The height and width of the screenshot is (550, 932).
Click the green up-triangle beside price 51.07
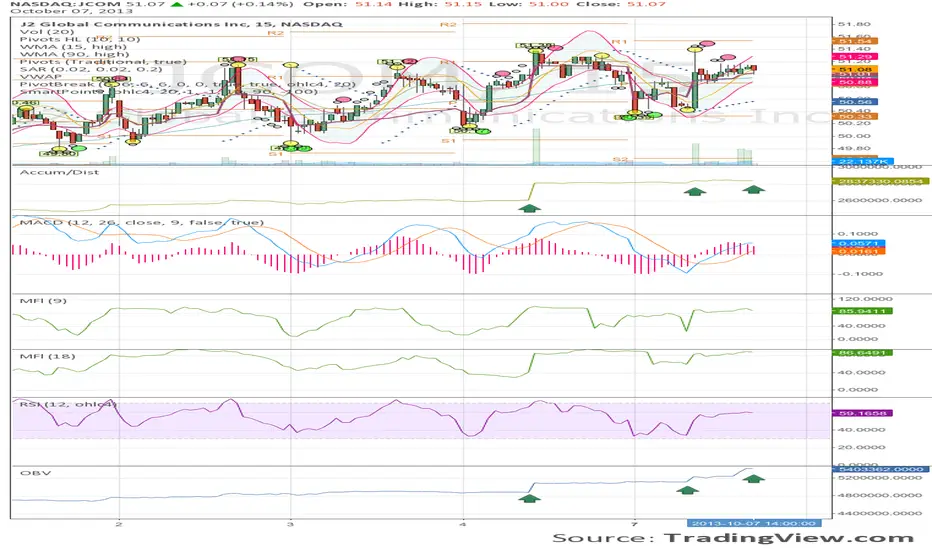point(177,4)
